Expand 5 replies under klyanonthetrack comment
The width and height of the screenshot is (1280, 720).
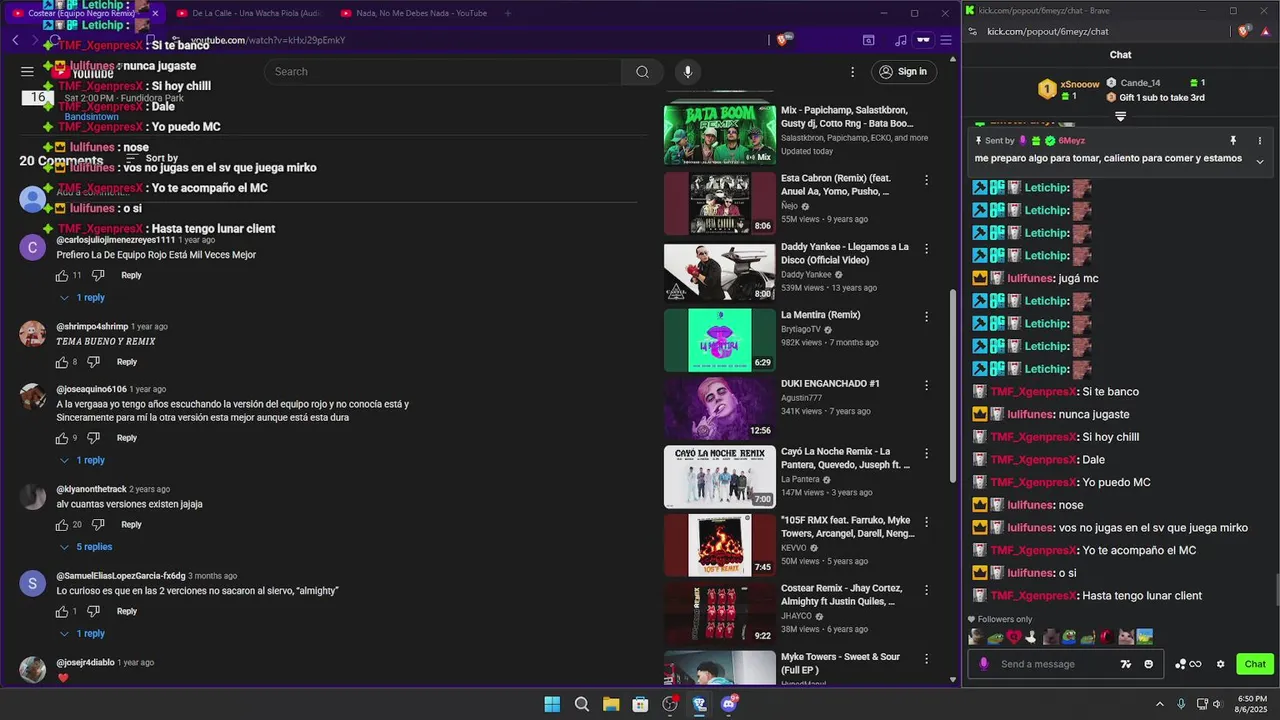(85, 547)
